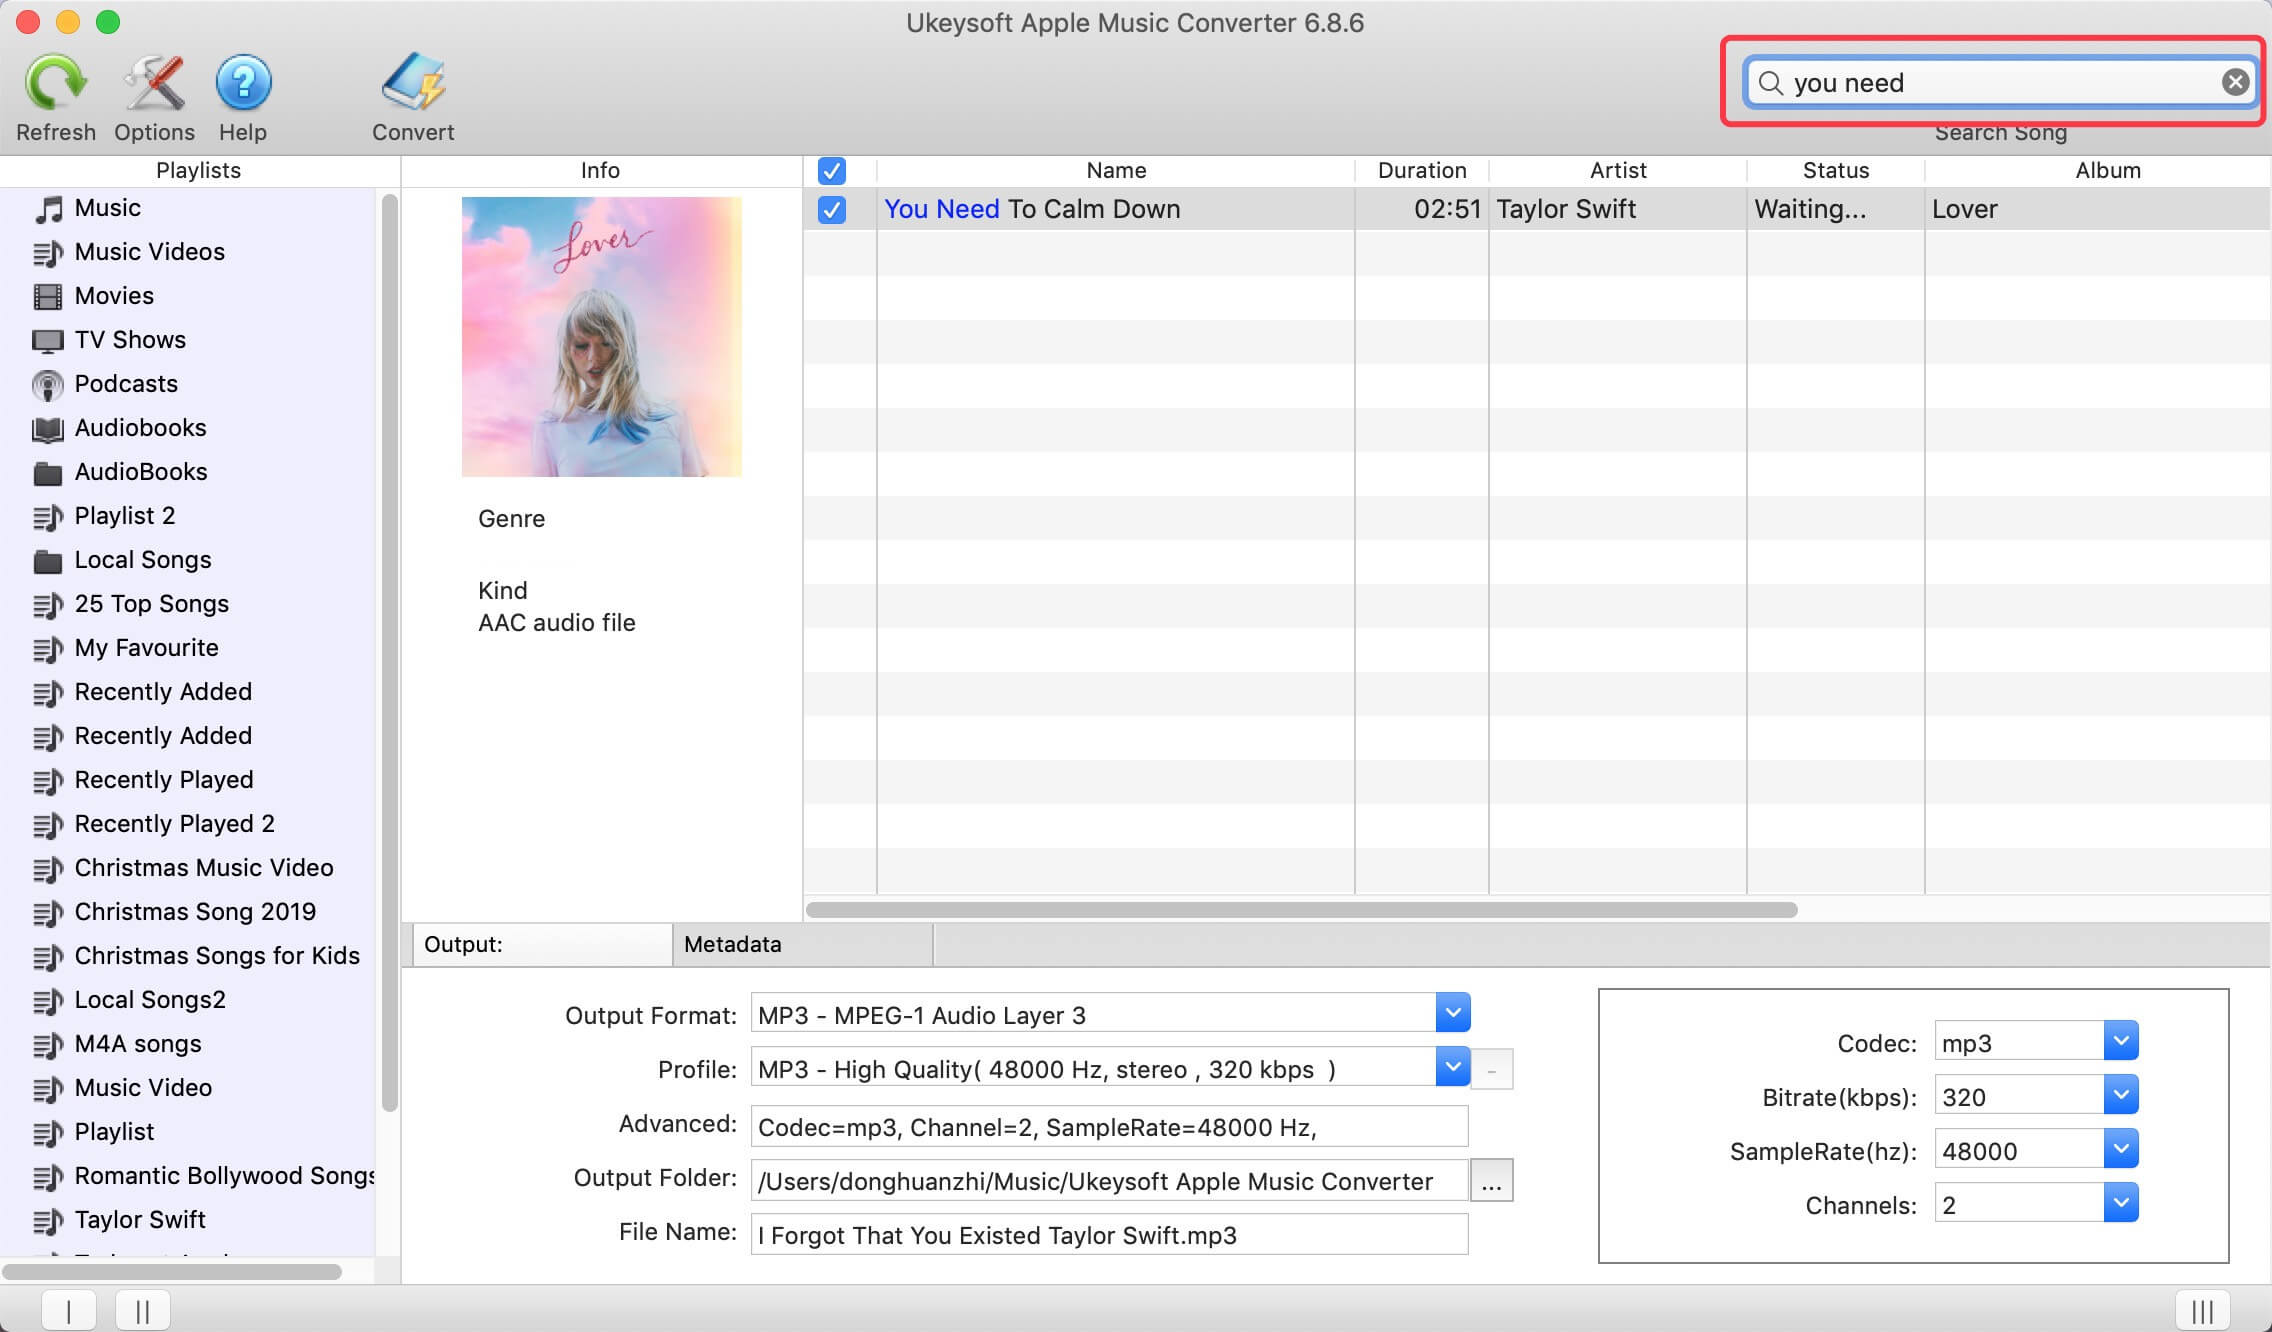Open the Options tools icon
The image size is (2272, 1332).
[x=154, y=82]
